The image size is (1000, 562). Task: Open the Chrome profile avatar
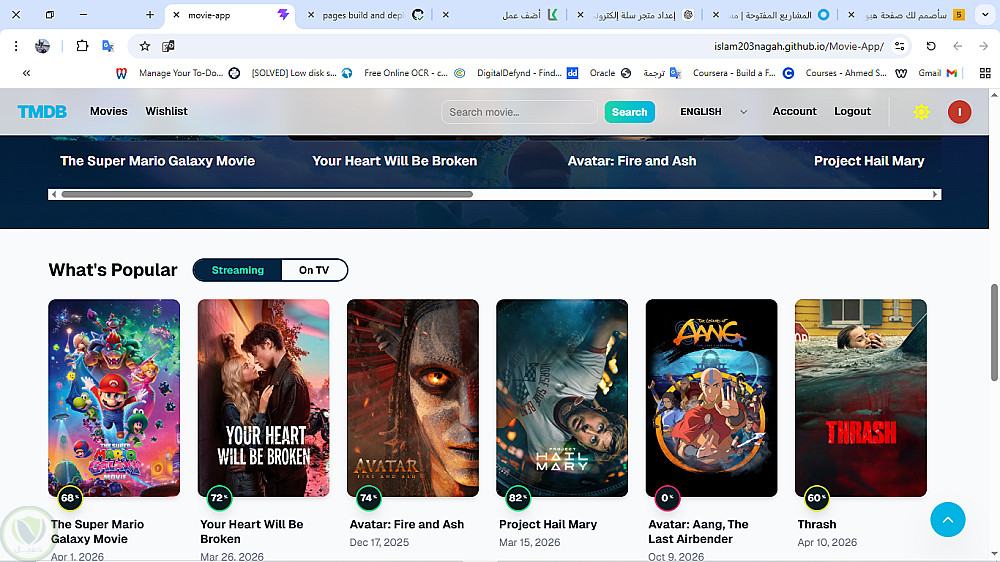[43, 46]
